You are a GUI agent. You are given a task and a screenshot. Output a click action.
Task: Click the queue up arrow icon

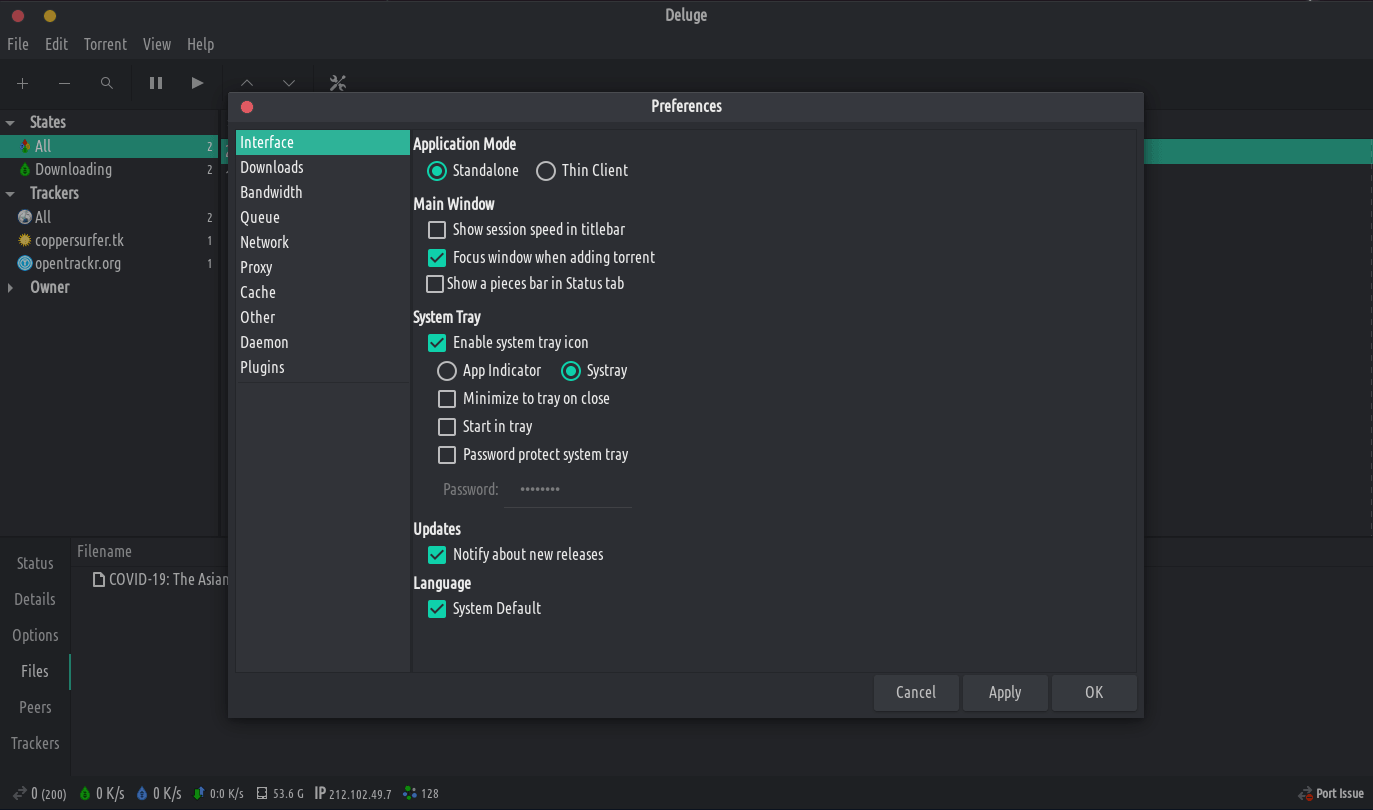247,84
